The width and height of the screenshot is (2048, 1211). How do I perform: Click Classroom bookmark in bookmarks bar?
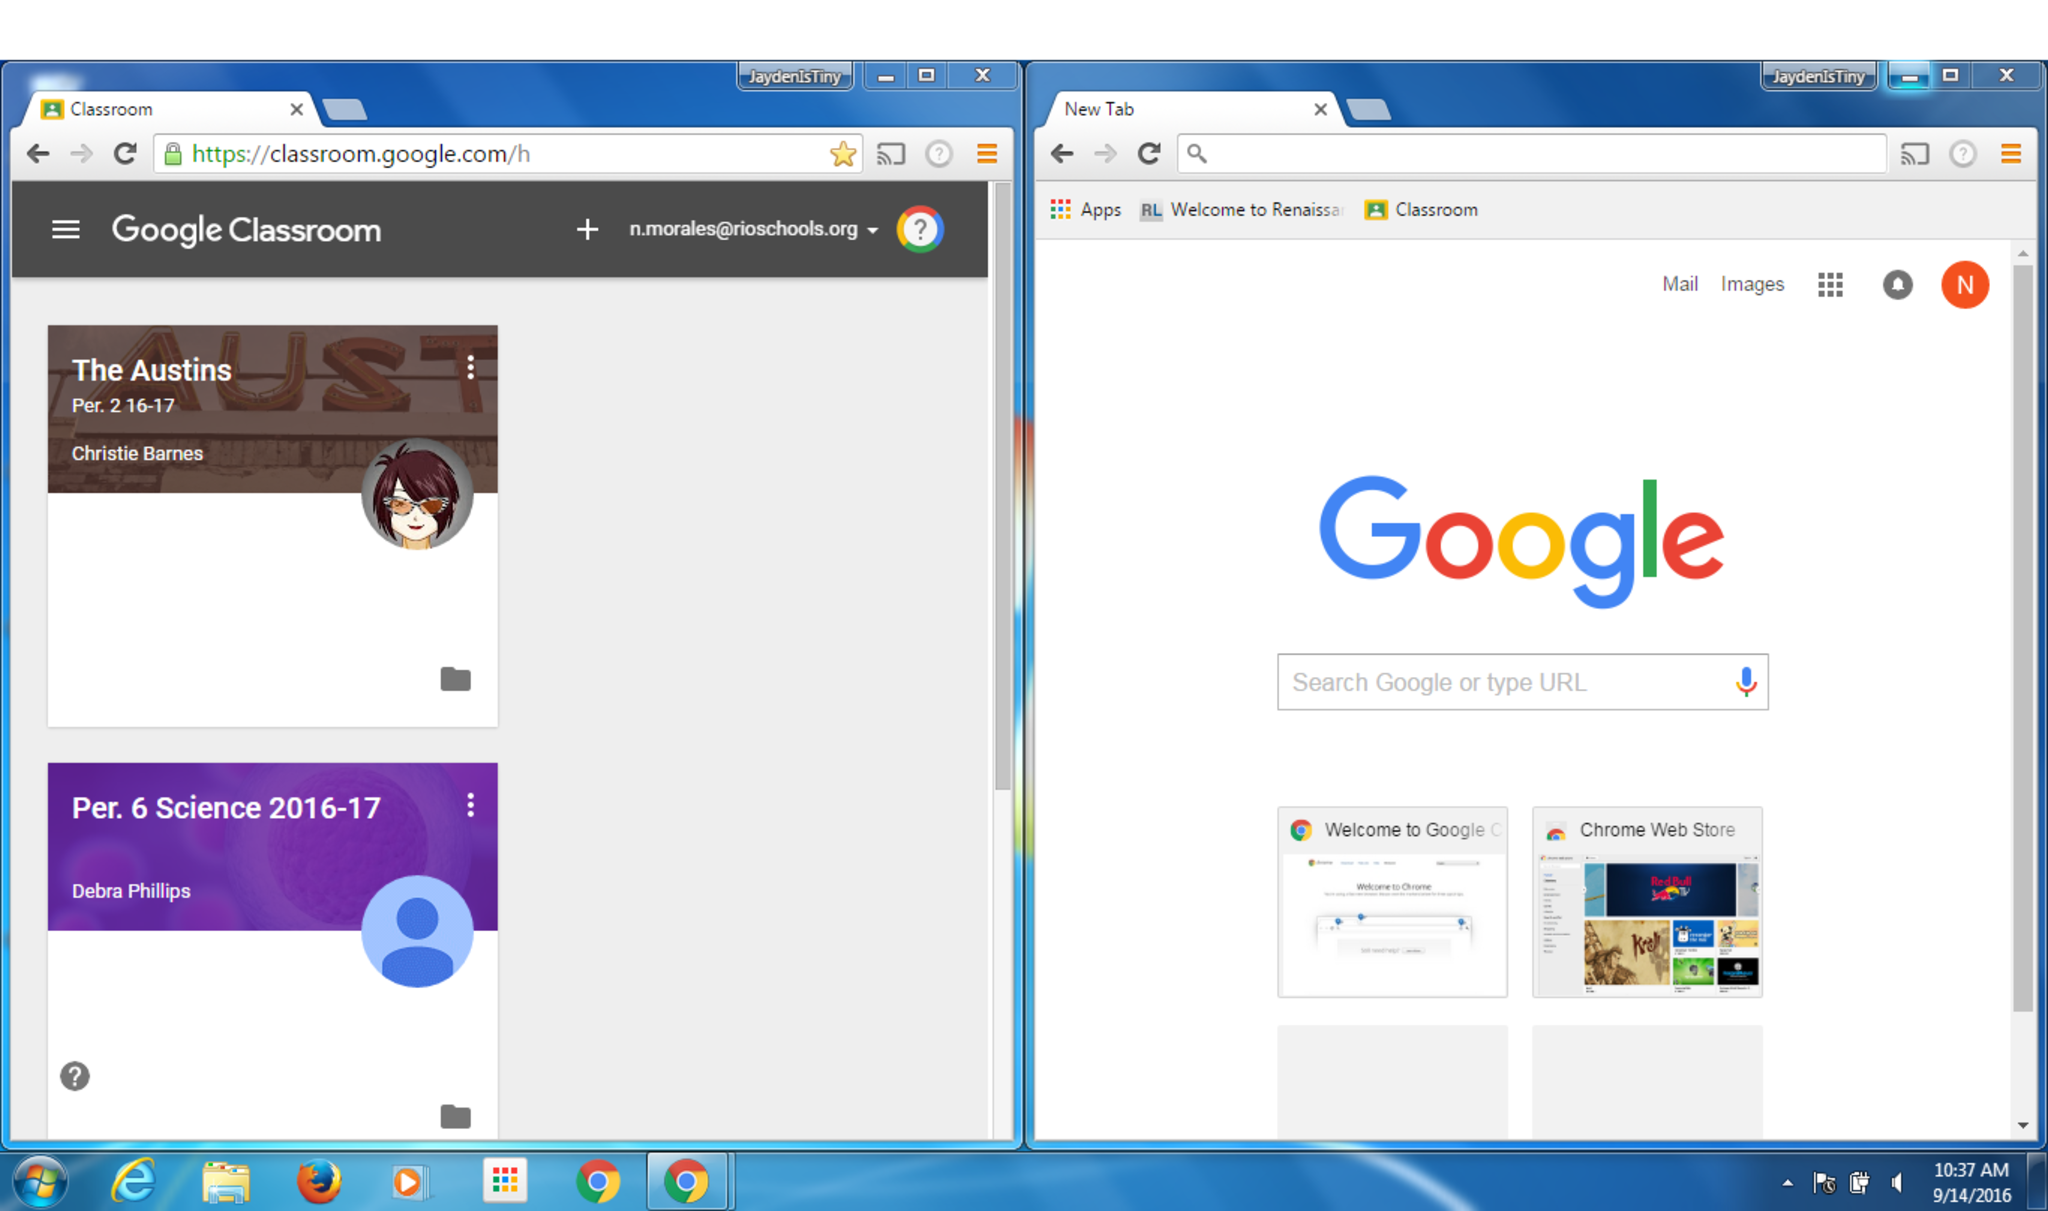[x=1422, y=210]
